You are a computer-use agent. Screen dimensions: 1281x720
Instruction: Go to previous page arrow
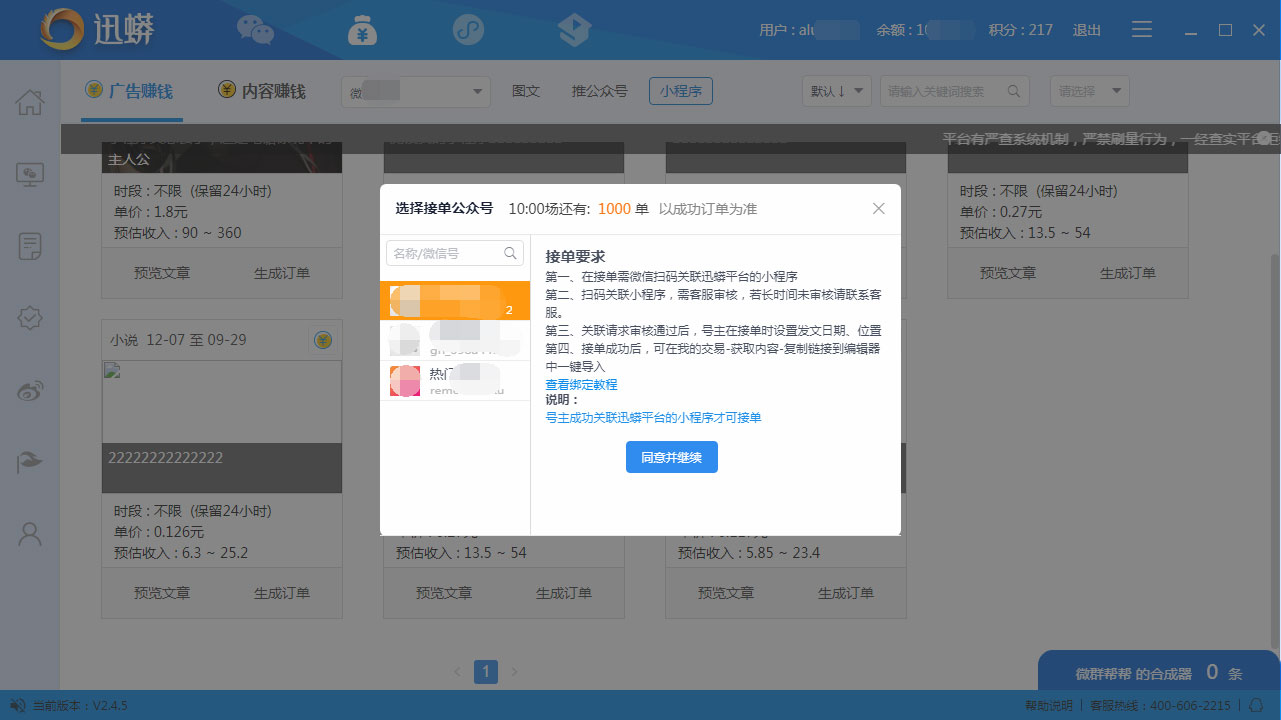(457, 671)
